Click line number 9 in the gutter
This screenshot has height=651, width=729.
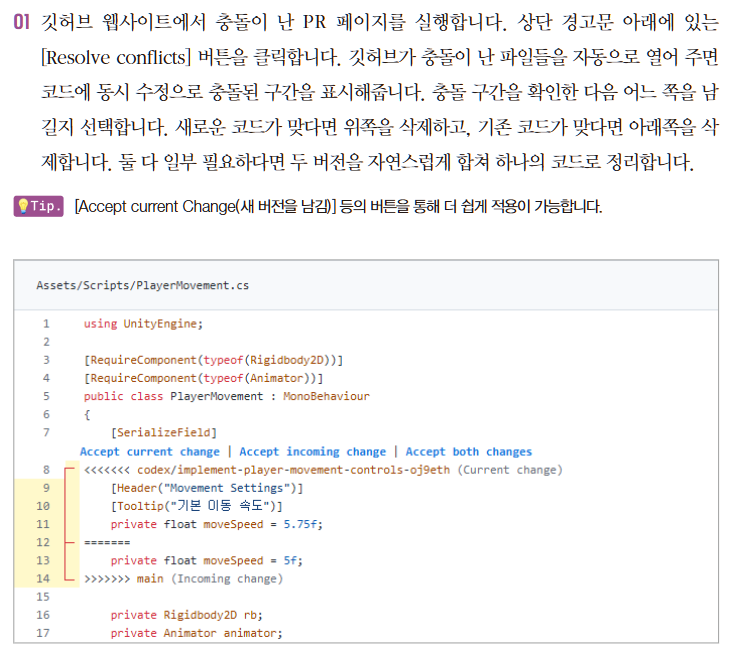click(x=46, y=488)
